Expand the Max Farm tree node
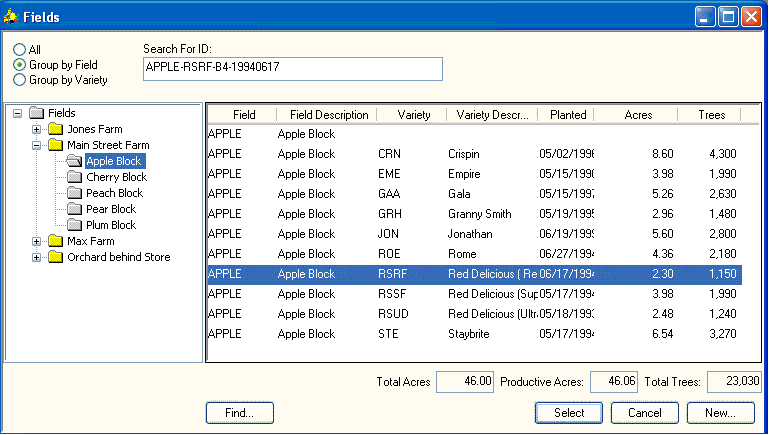 pos(37,241)
